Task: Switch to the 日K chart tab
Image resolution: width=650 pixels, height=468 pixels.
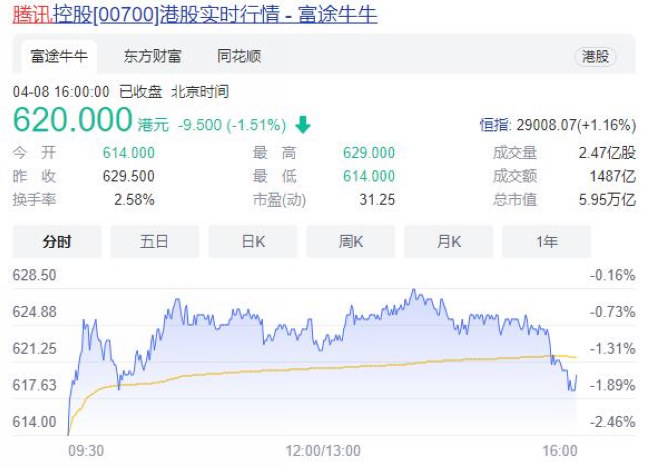Action: pyautogui.click(x=252, y=241)
